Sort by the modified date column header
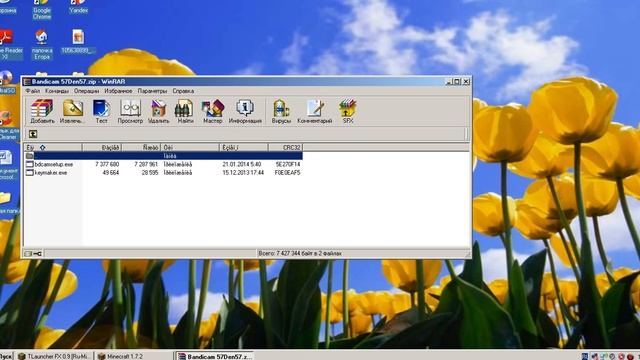Viewport: 640px width, 360px height. (x=244, y=147)
